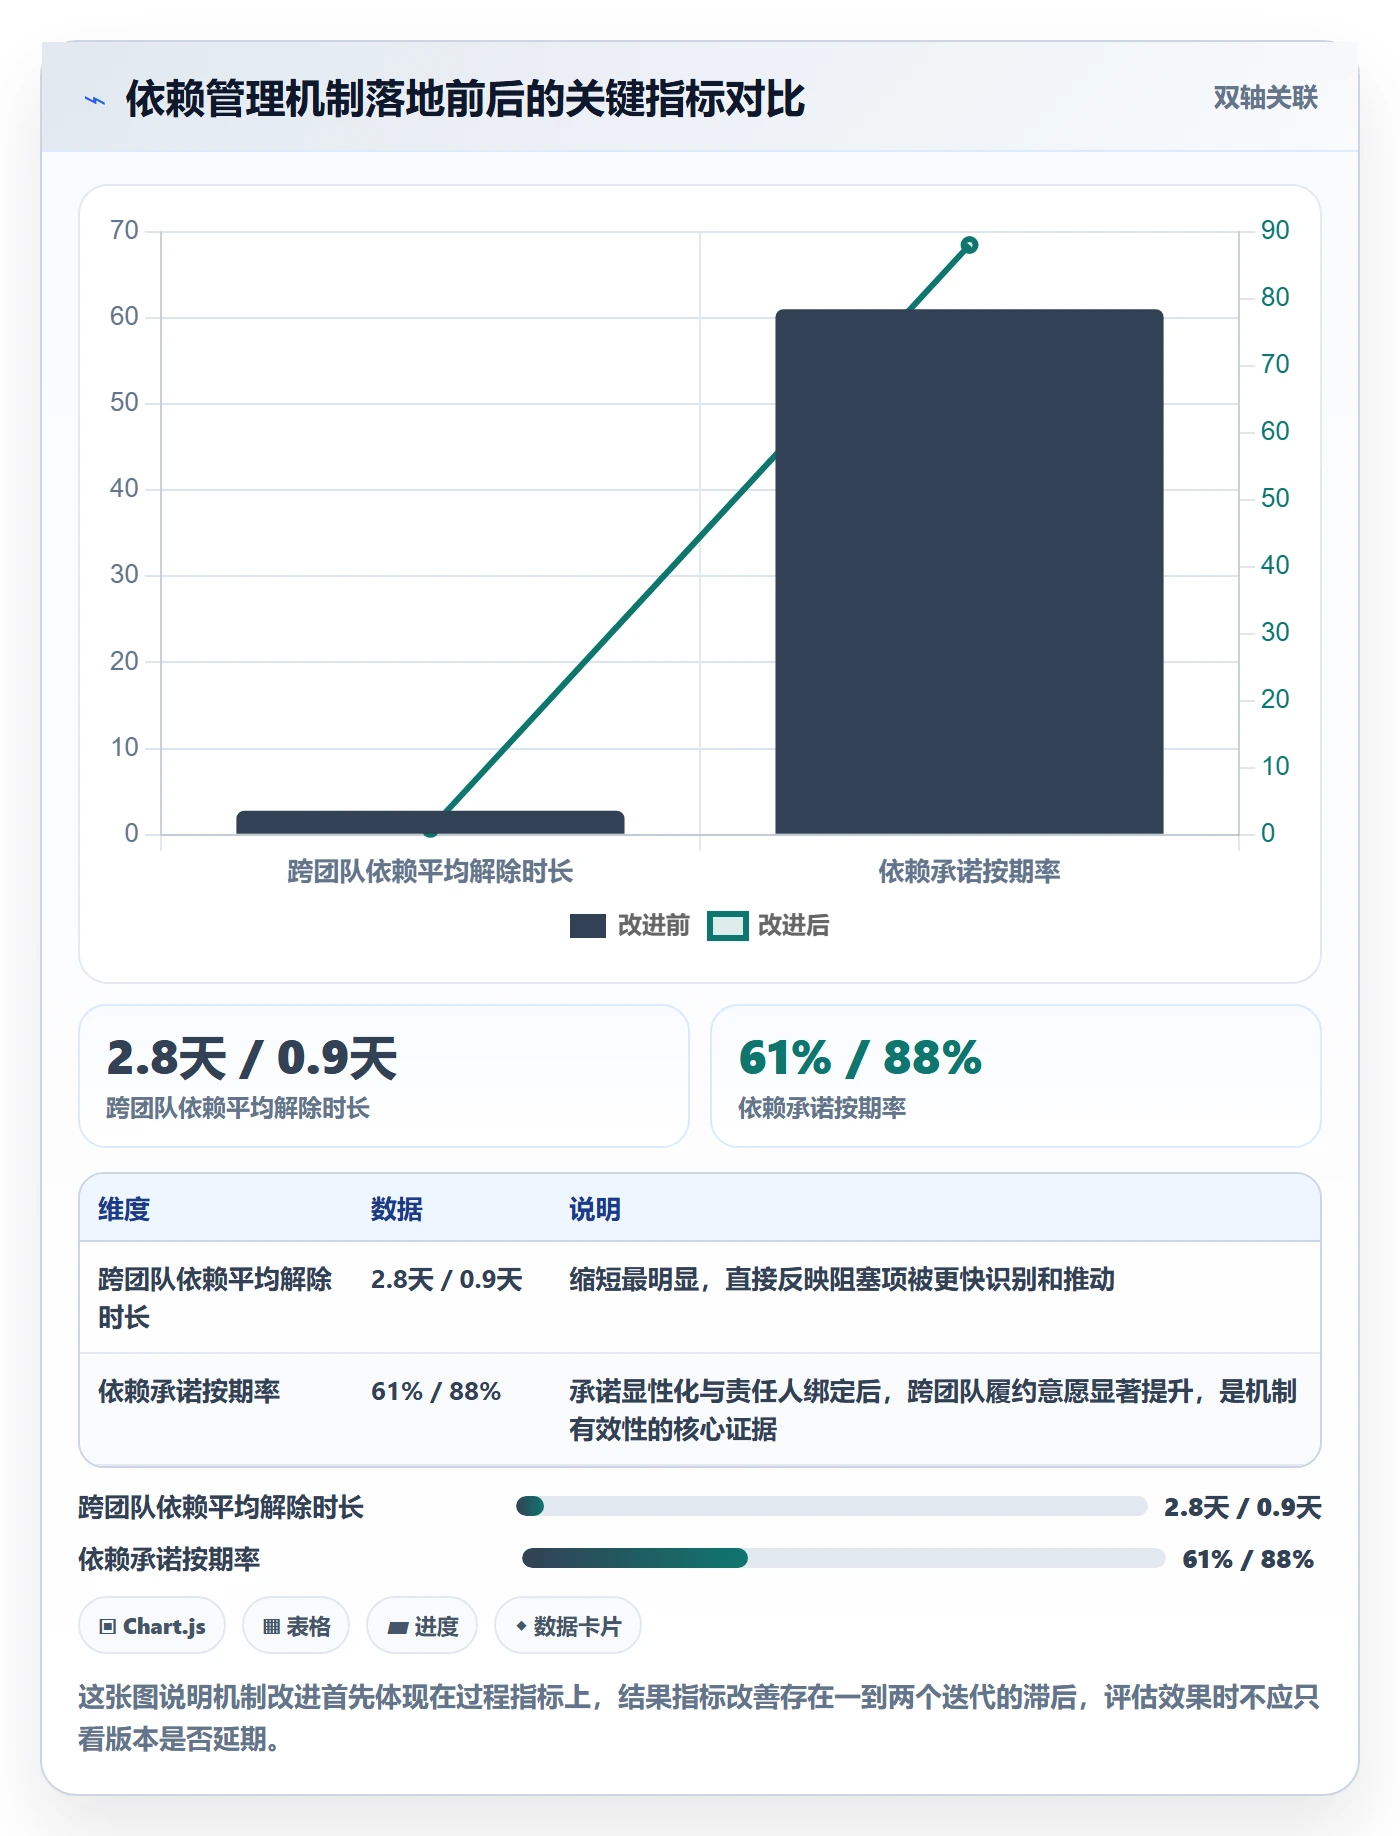Click the large 61% / 88% card value

pos(860,1058)
